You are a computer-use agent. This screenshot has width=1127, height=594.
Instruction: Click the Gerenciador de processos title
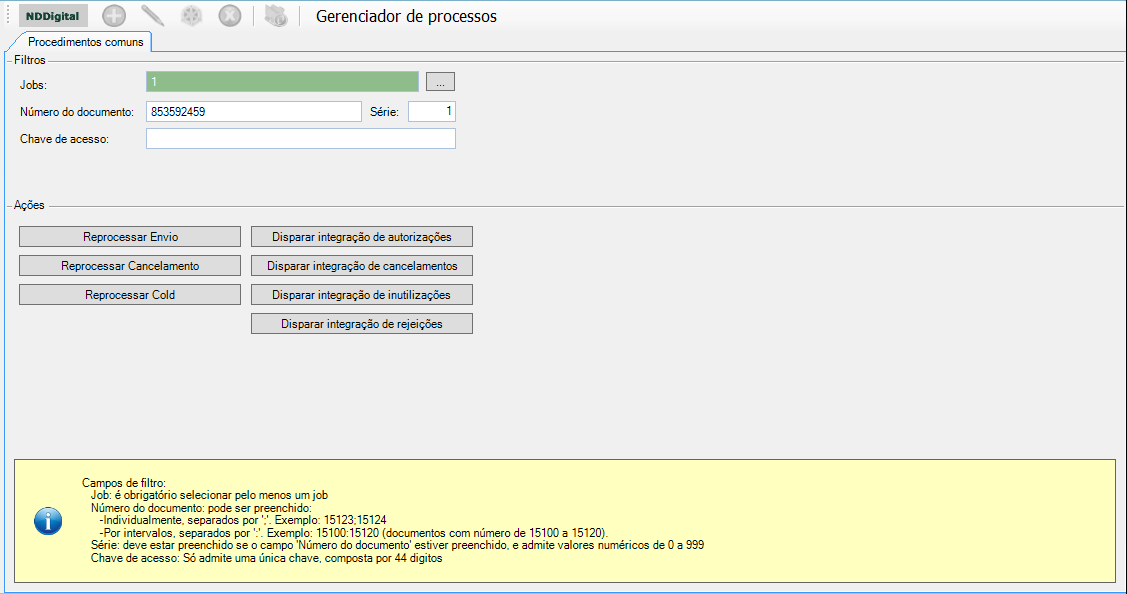(406, 17)
